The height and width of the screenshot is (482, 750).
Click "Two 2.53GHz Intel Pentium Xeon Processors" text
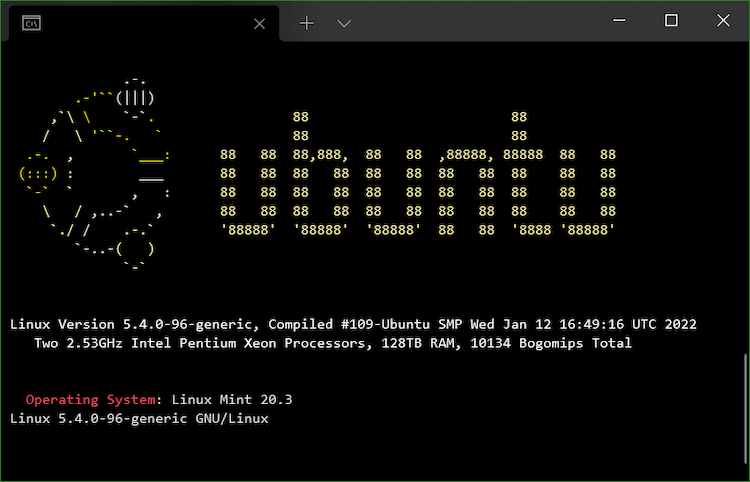(x=201, y=343)
